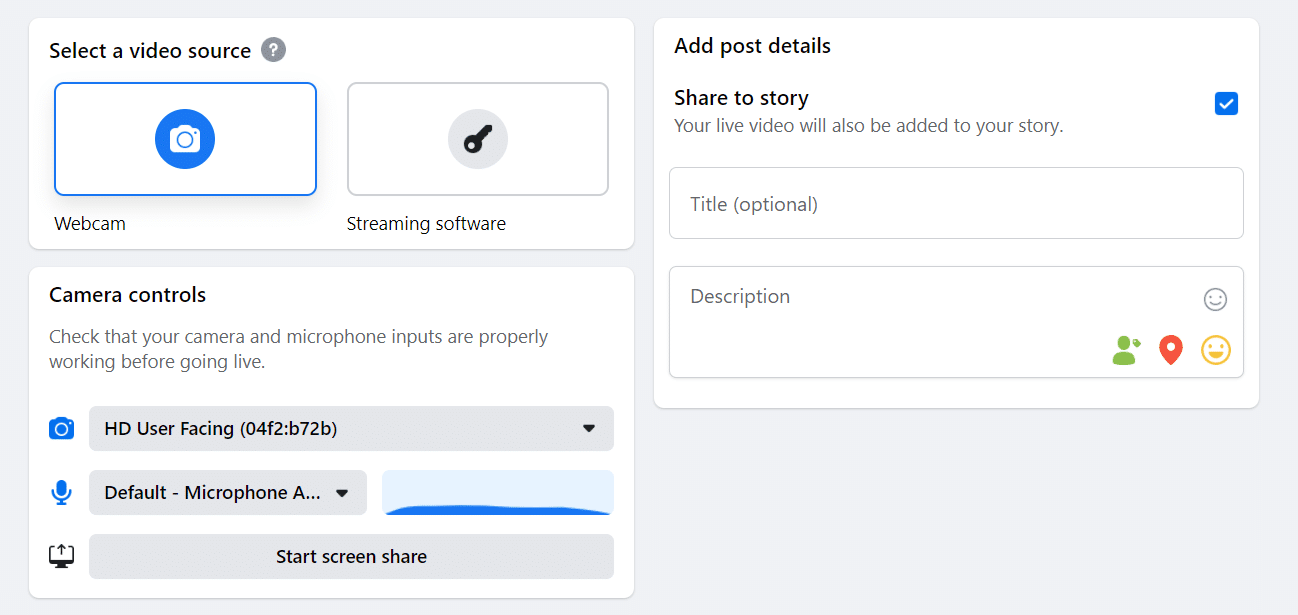This screenshot has height=615, width=1298.
Task: Click the arrow on the camera selector
Action: coord(589,429)
